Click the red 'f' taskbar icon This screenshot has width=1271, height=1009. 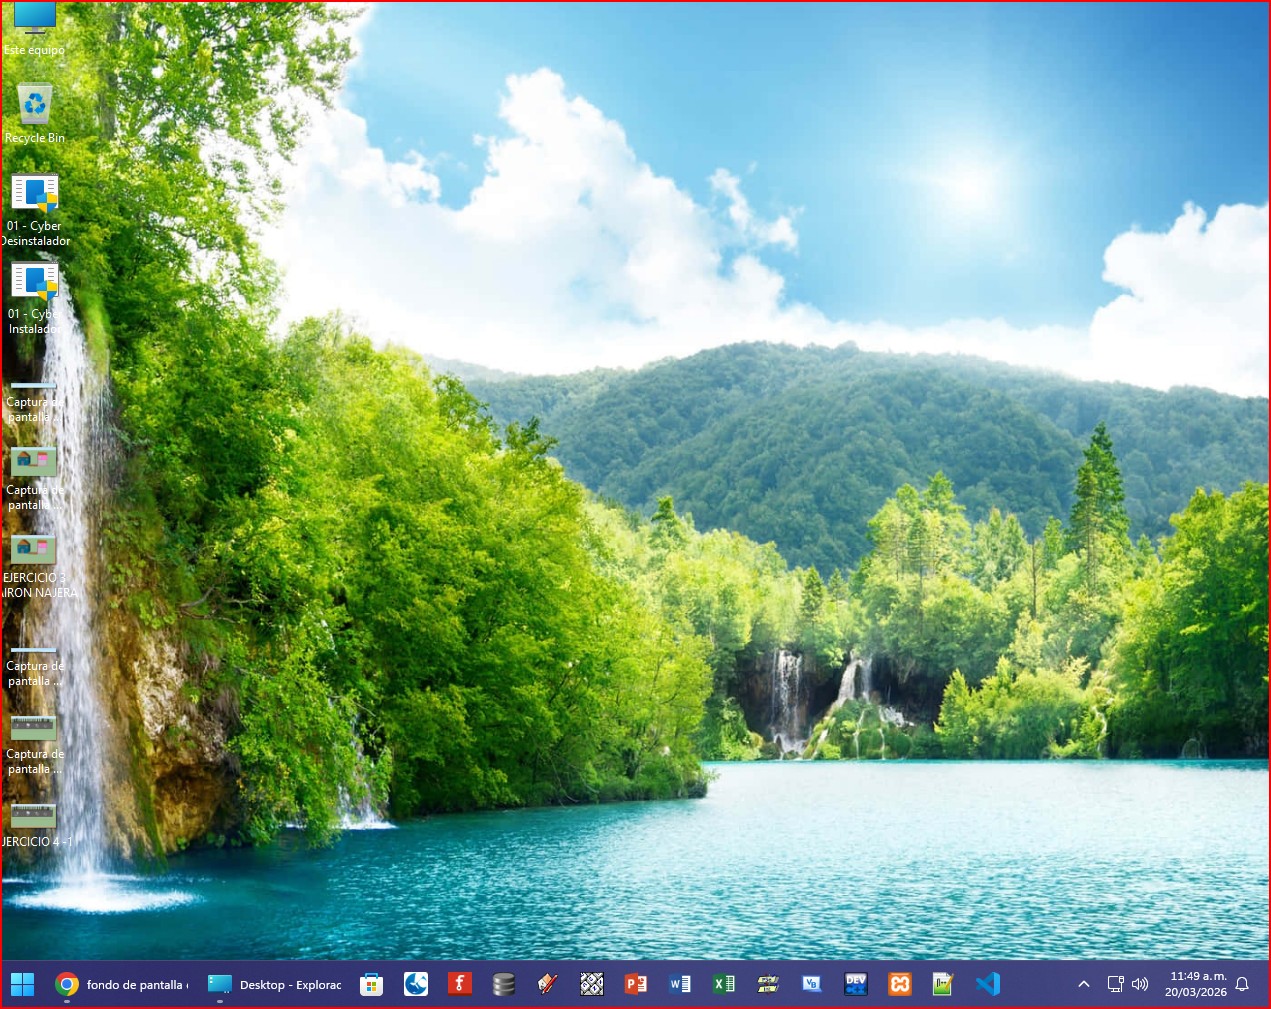coord(459,984)
